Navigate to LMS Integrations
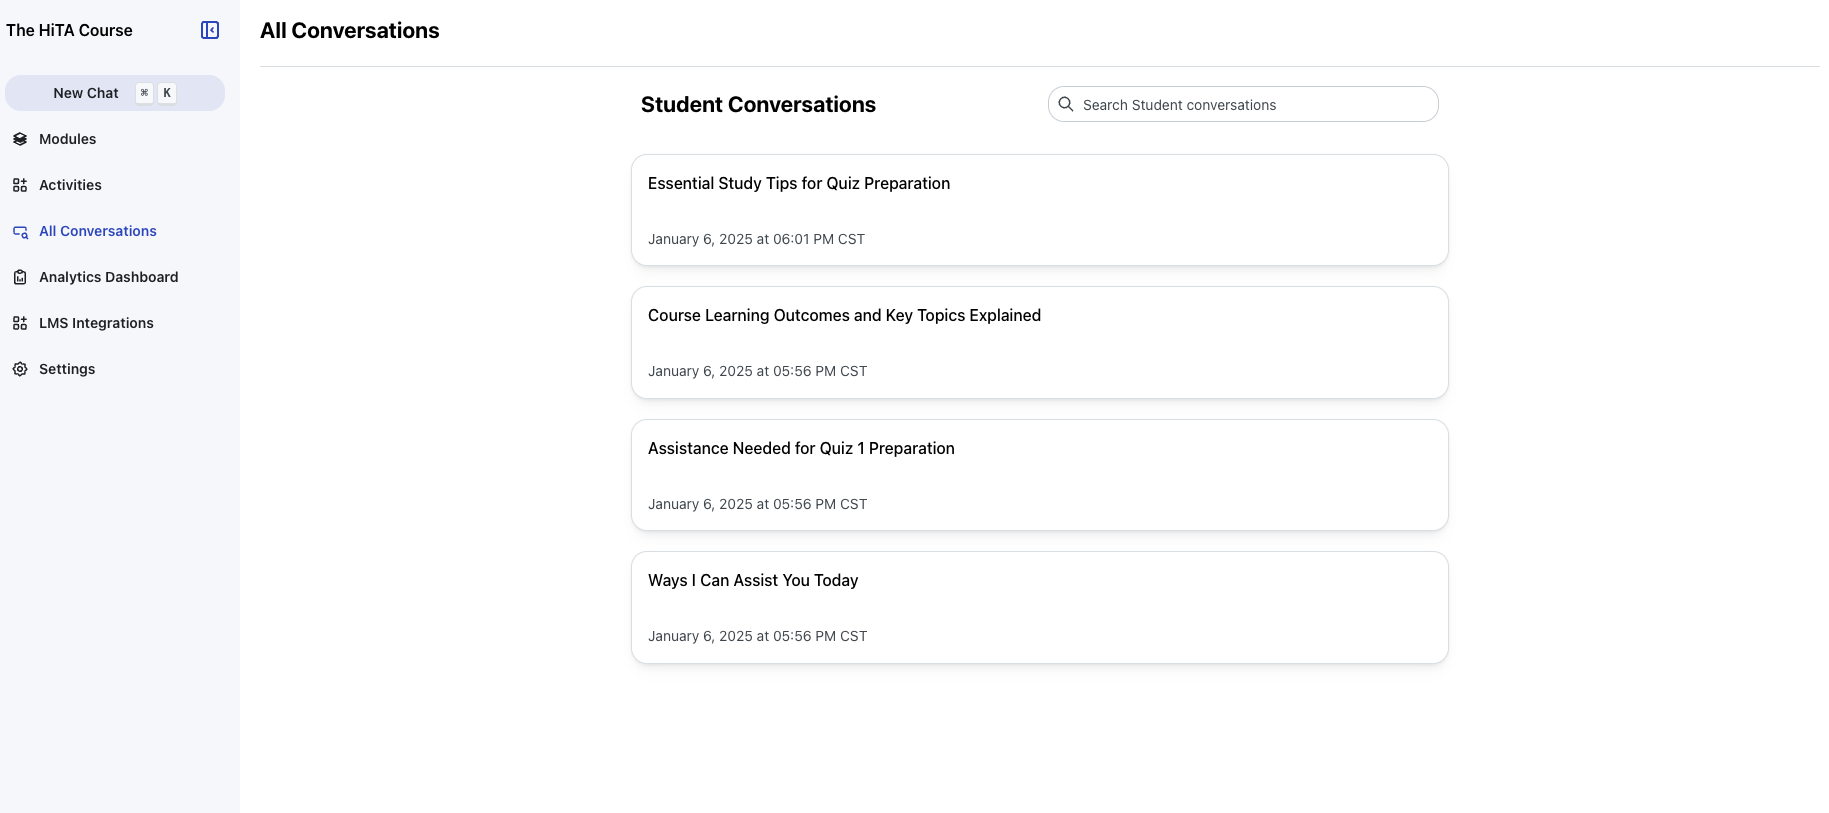 [96, 323]
